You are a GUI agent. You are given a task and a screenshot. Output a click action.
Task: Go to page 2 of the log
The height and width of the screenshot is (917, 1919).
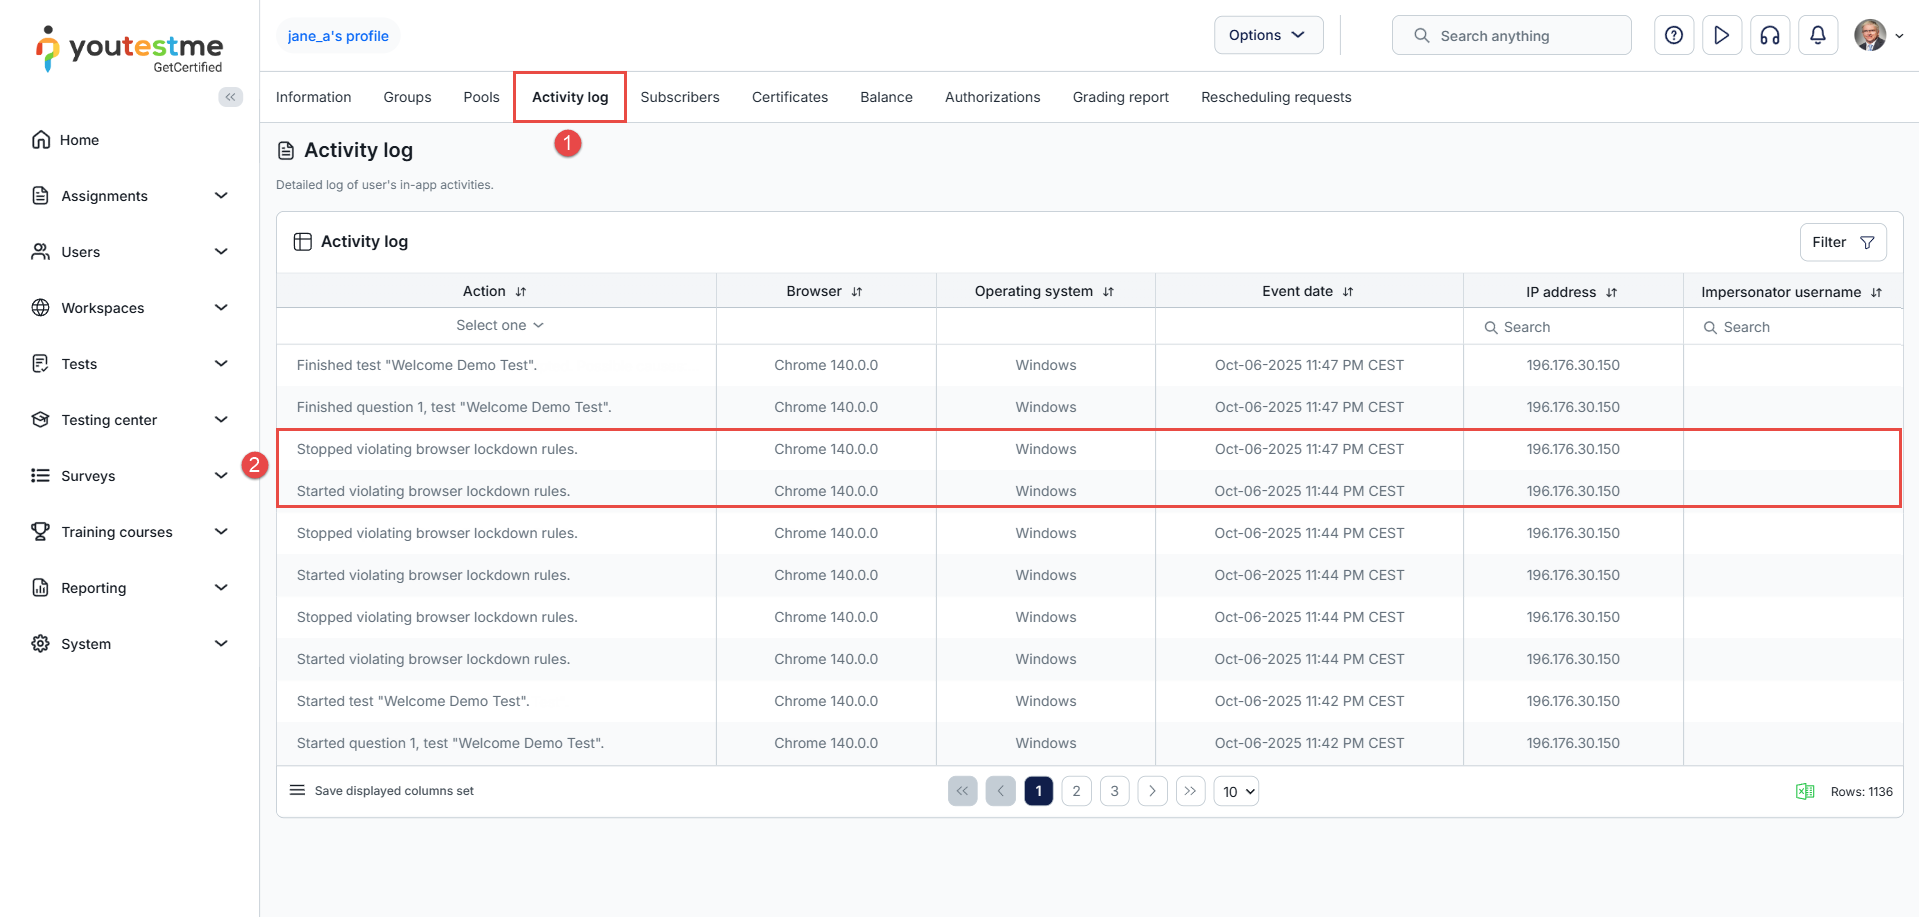(1076, 791)
